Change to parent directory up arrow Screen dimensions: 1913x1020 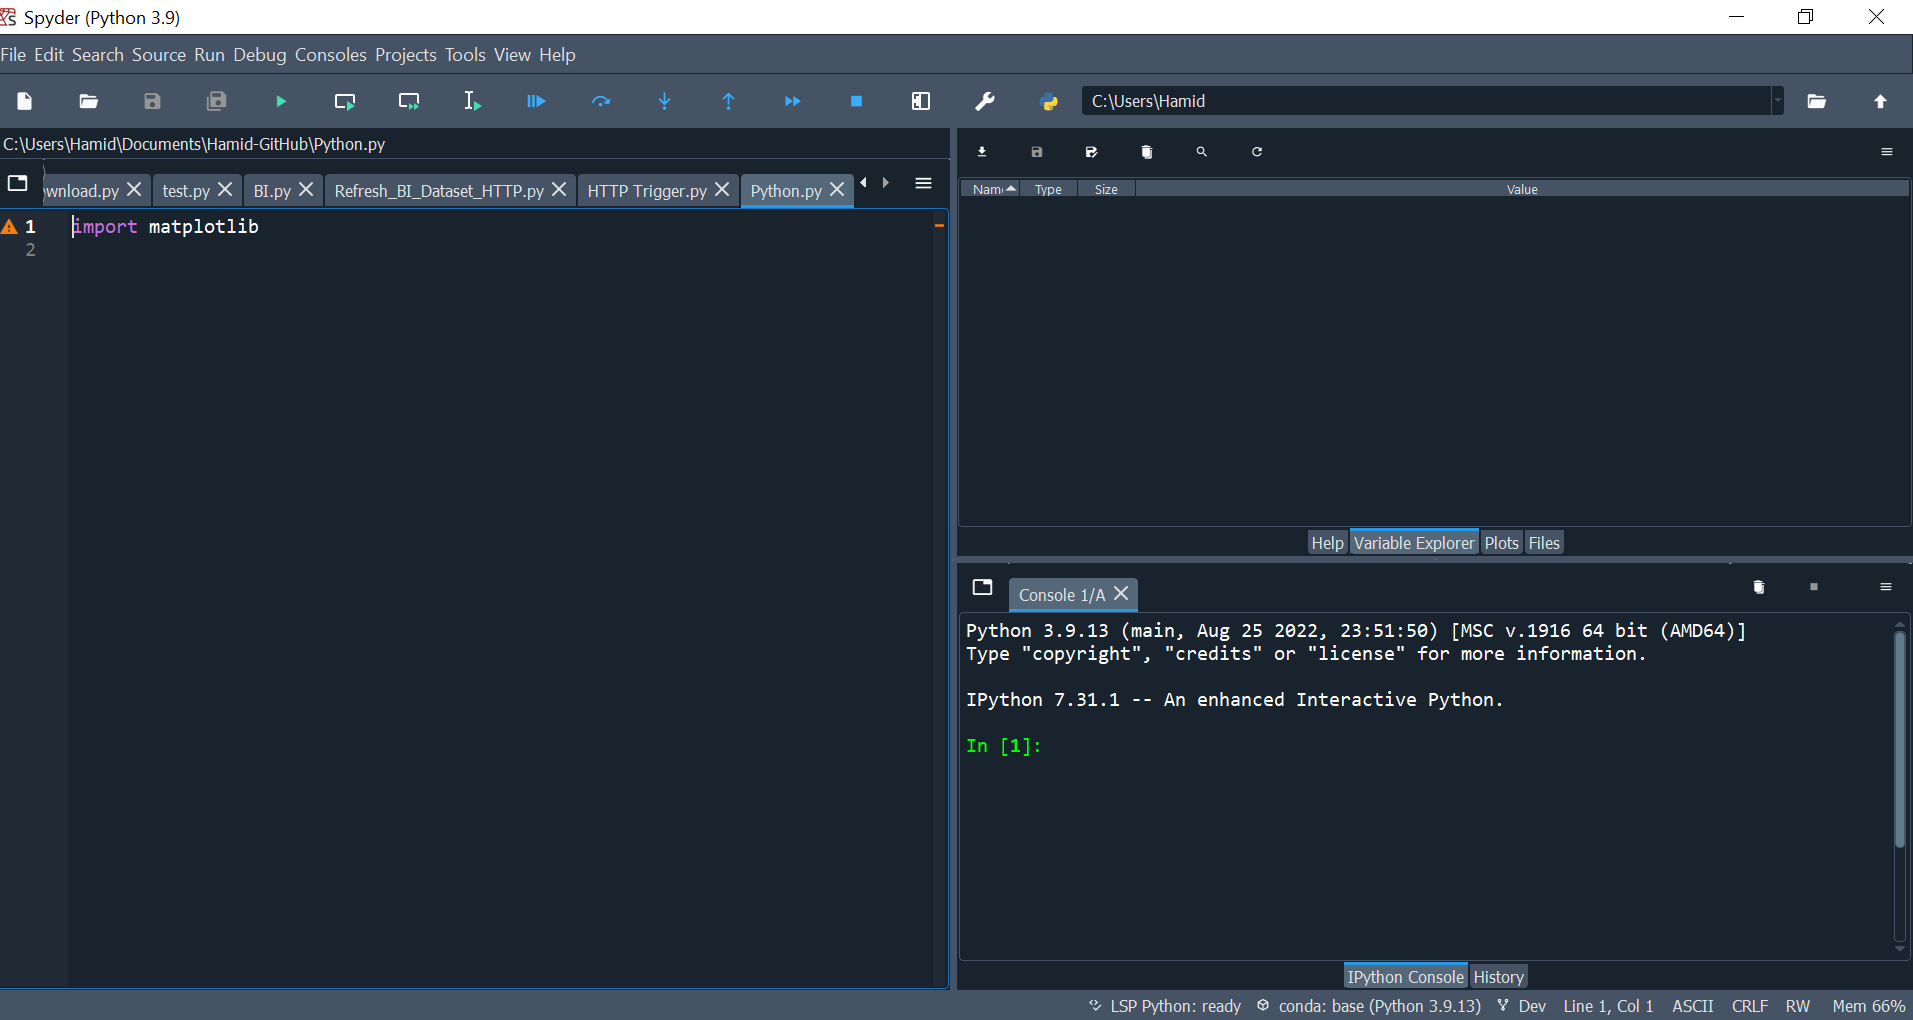1880,101
